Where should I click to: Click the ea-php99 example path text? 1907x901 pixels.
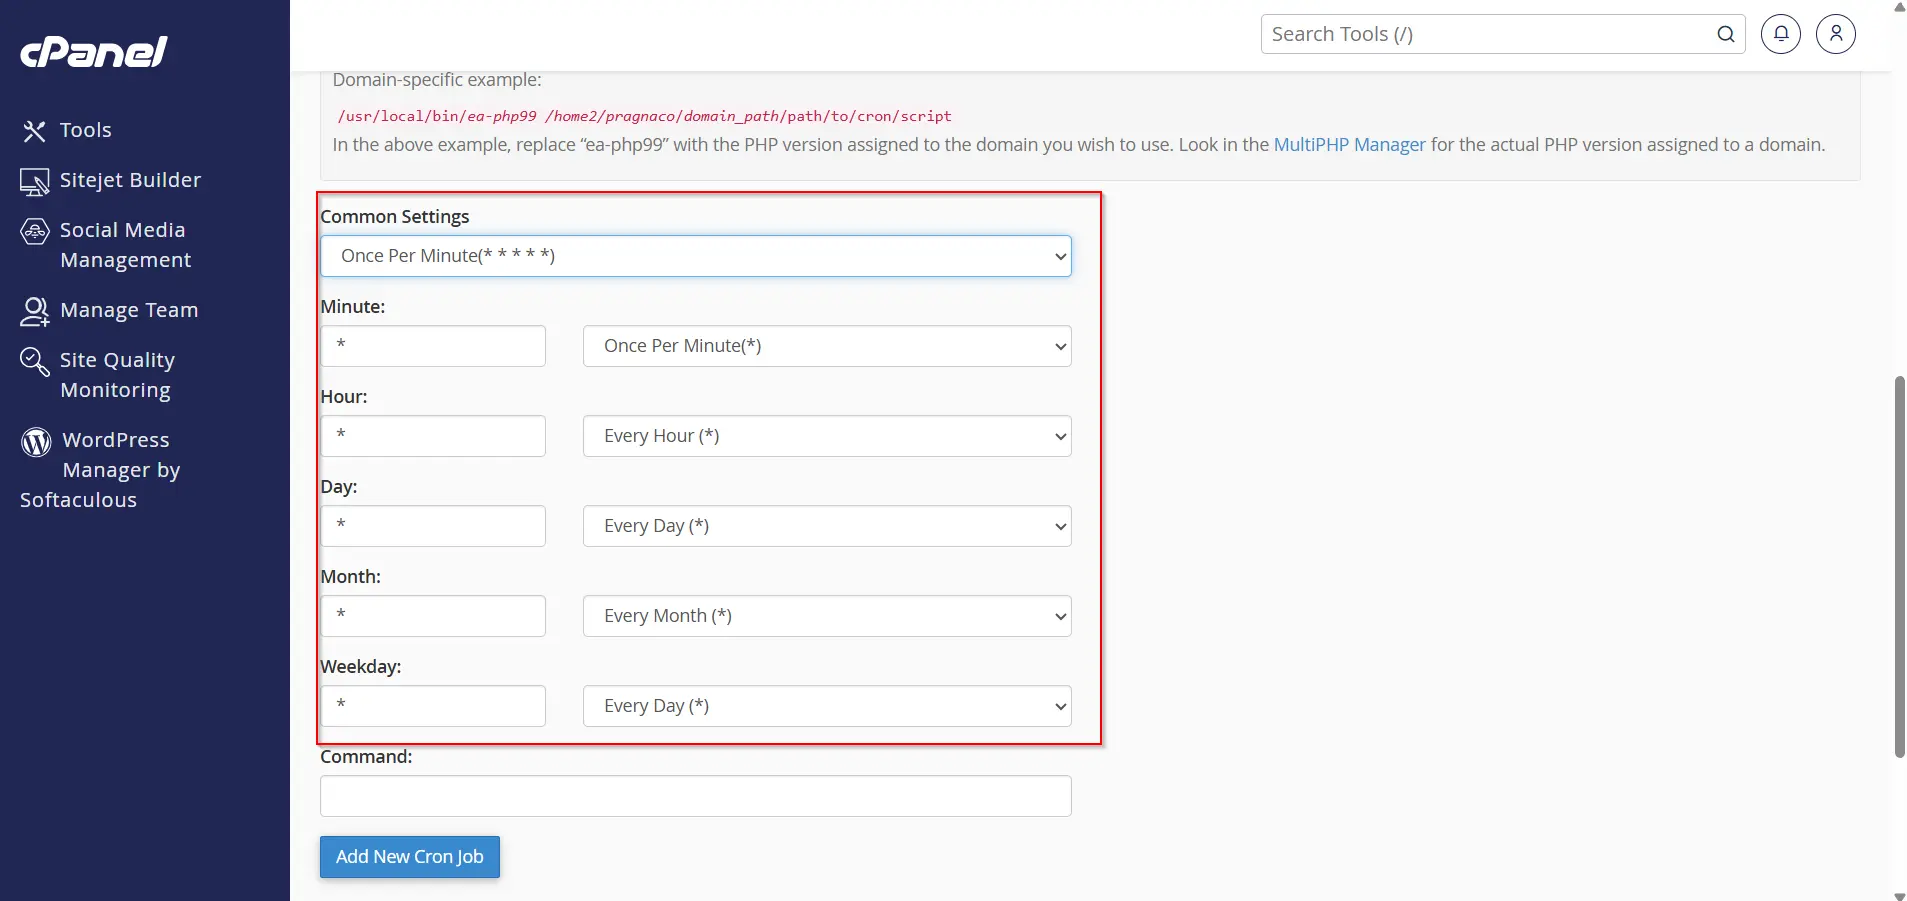[x=644, y=116]
